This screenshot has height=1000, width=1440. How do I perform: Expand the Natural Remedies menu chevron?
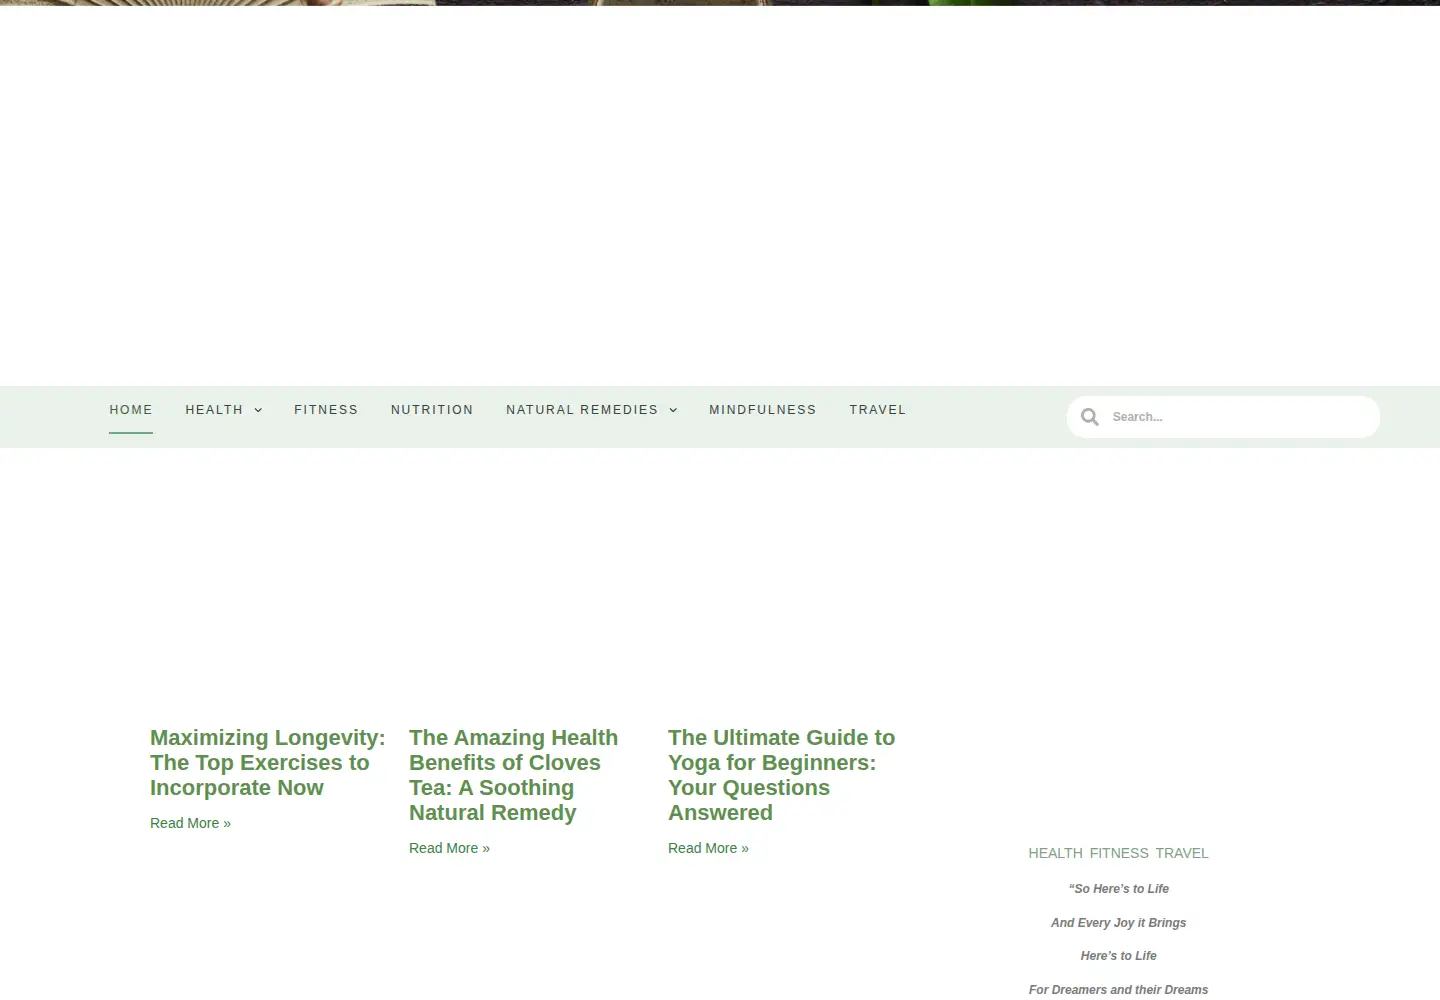point(673,410)
